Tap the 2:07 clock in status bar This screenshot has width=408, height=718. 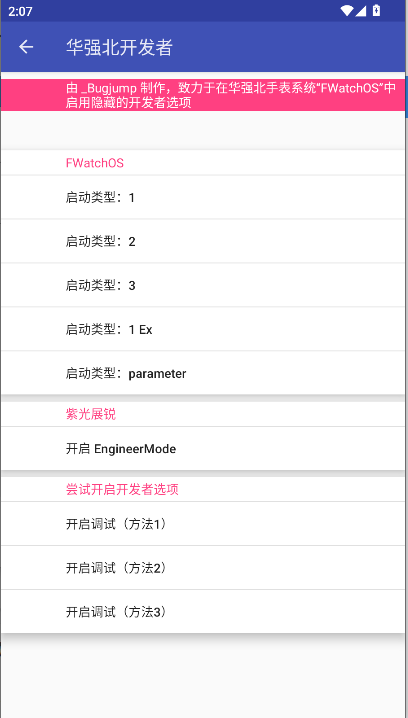click(20, 11)
